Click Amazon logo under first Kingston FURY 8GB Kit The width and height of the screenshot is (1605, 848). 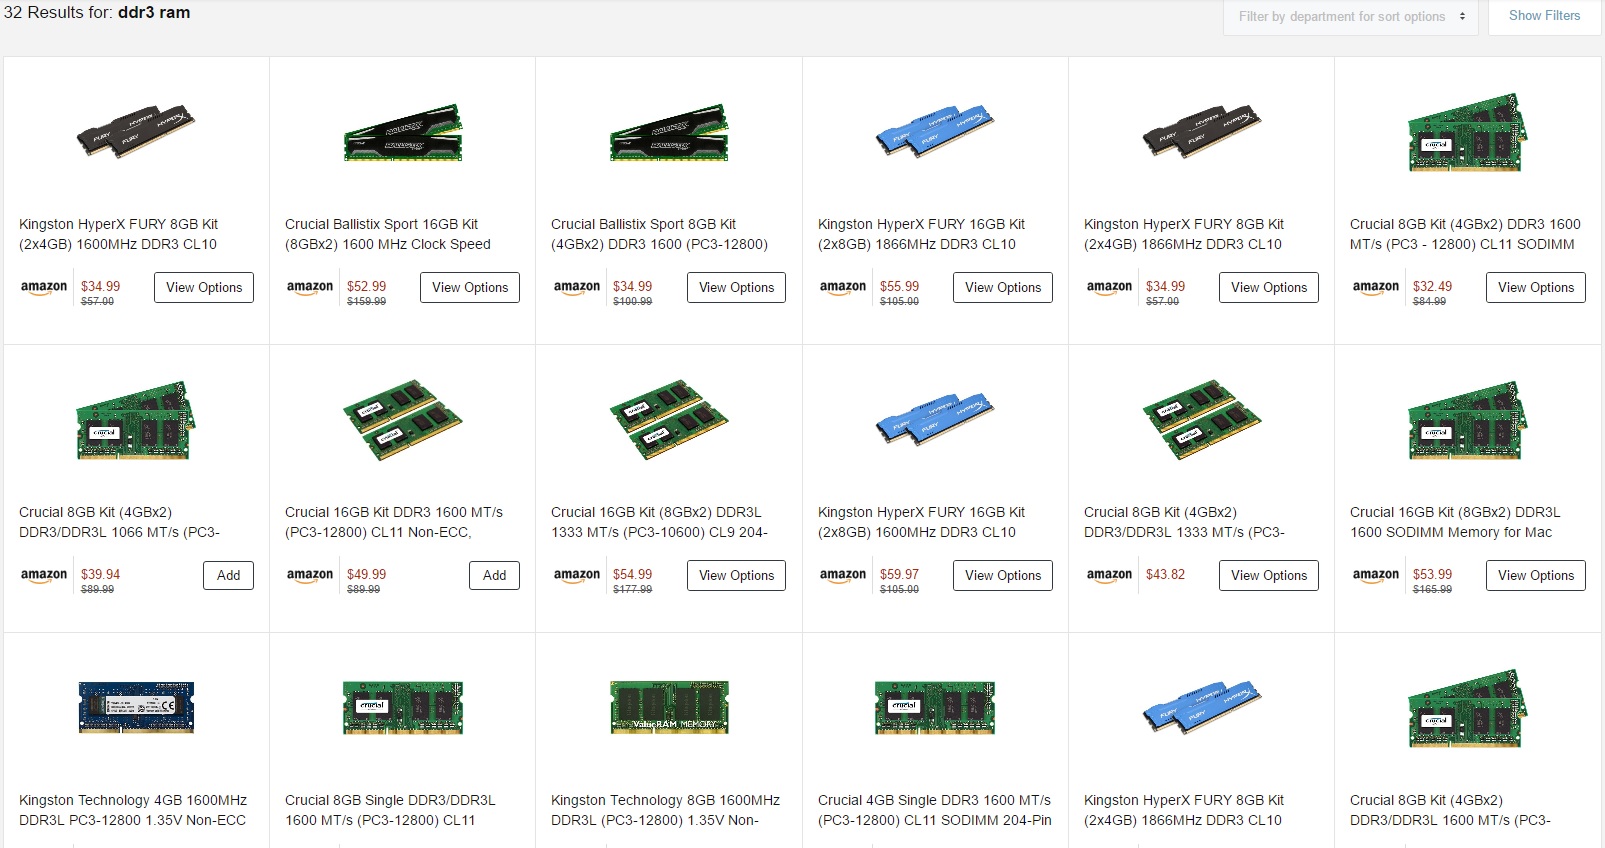pos(44,288)
